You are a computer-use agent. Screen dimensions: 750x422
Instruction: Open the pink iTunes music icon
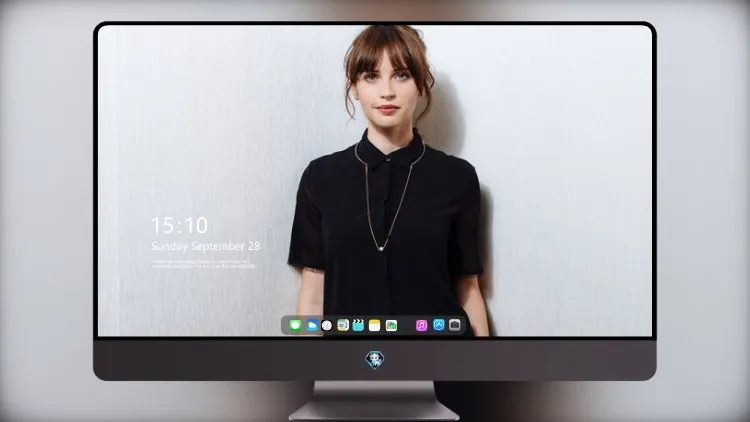421,325
